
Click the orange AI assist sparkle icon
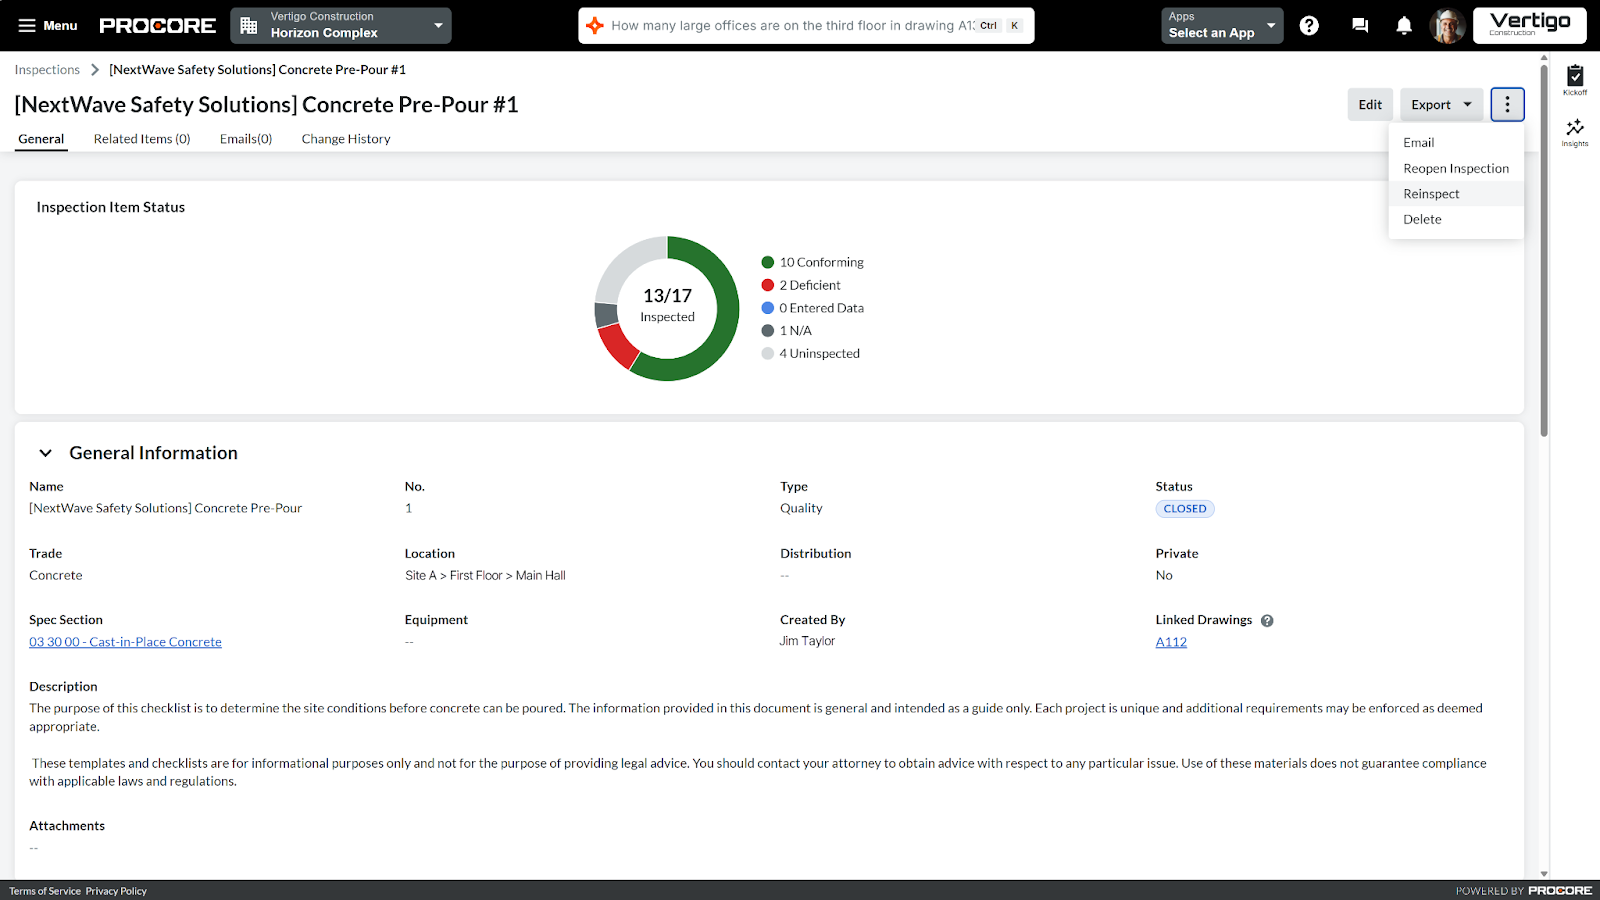595,26
